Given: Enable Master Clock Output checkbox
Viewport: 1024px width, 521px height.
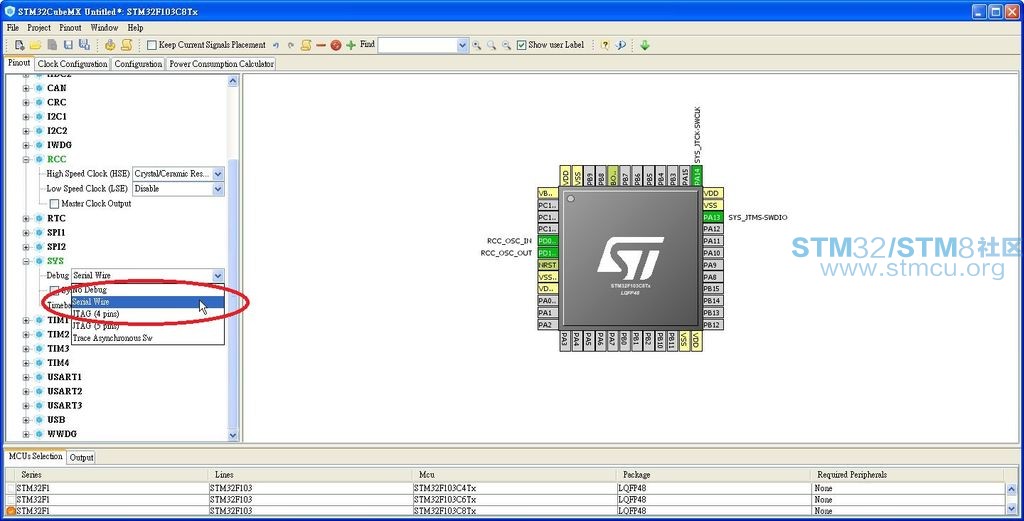Looking at the screenshot, I should click(x=54, y=204).
